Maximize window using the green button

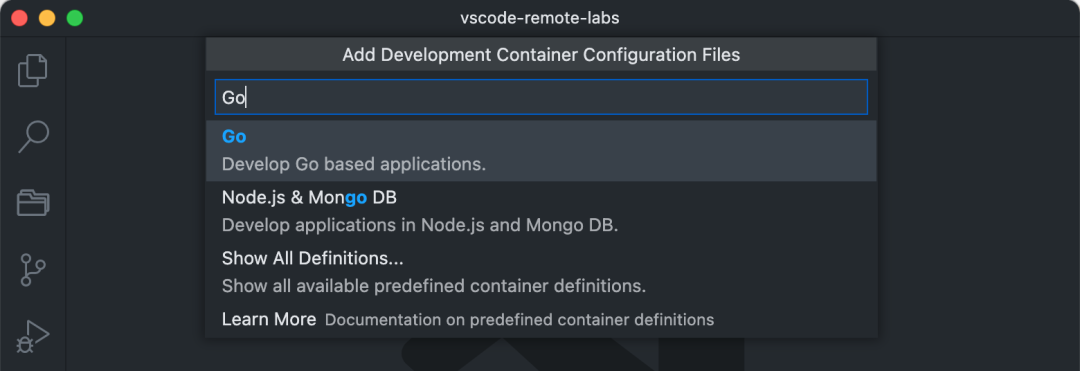pyautogui.click(x=74, y=18)
